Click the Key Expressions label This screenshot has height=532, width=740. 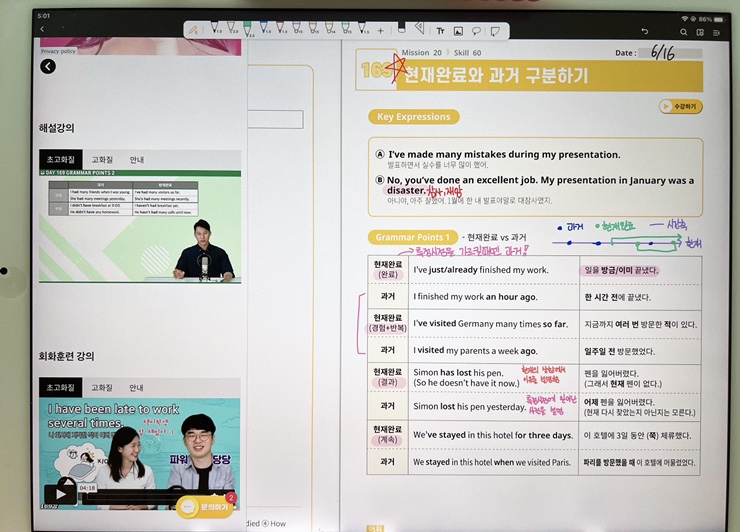coord(413,117)
